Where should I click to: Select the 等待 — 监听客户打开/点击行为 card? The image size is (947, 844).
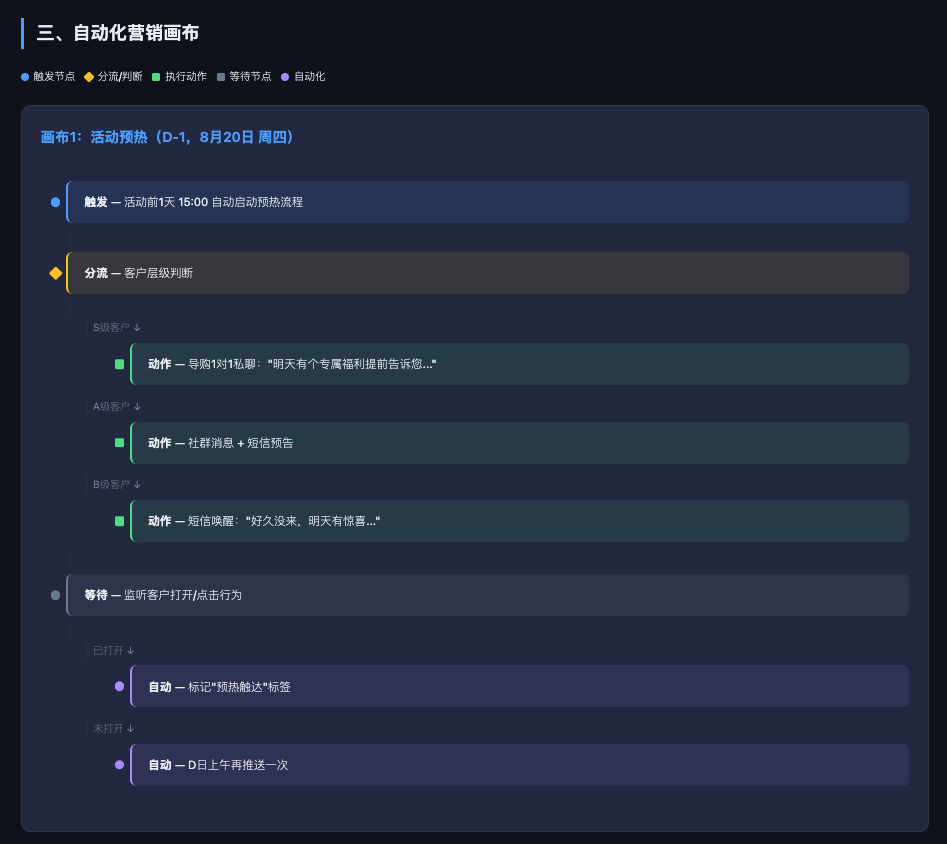coord(487,595)
